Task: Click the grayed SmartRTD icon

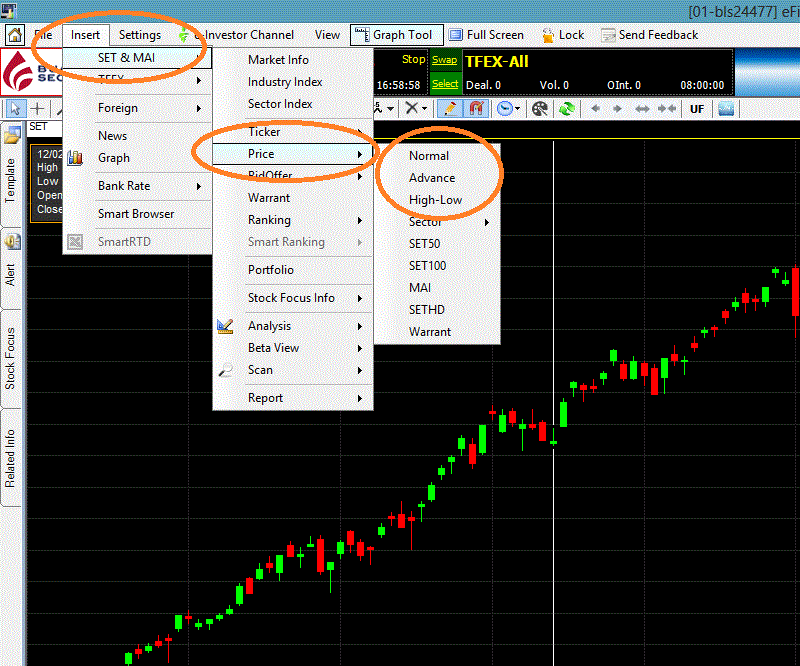Action: [x=76, y=242]
